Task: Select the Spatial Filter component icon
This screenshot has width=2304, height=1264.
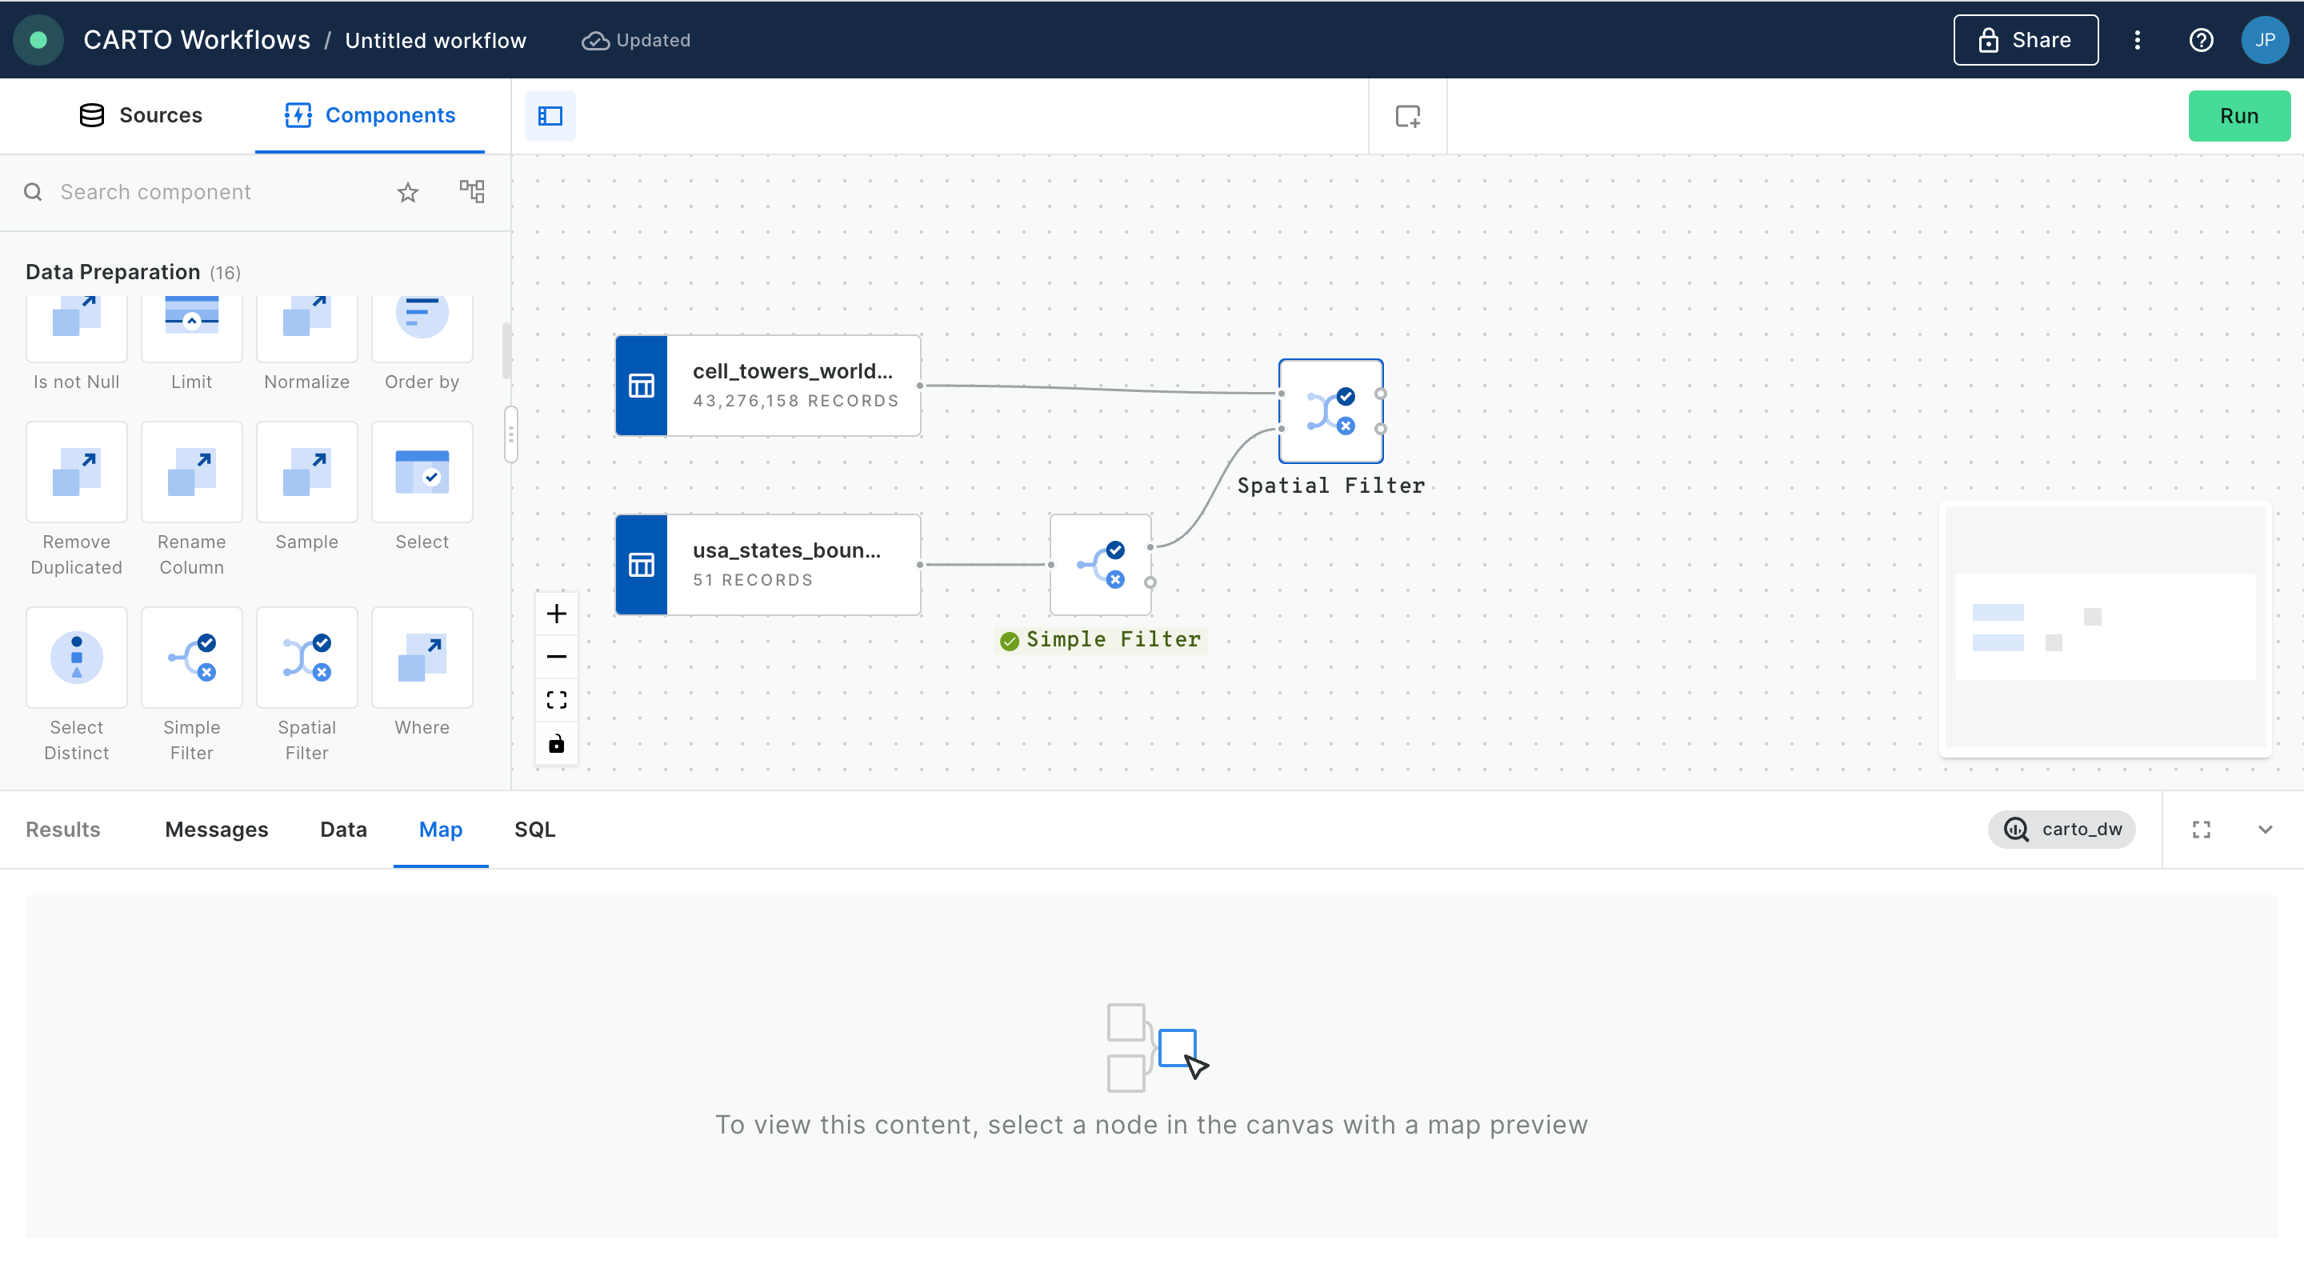Action: click(x=306, y=658)
